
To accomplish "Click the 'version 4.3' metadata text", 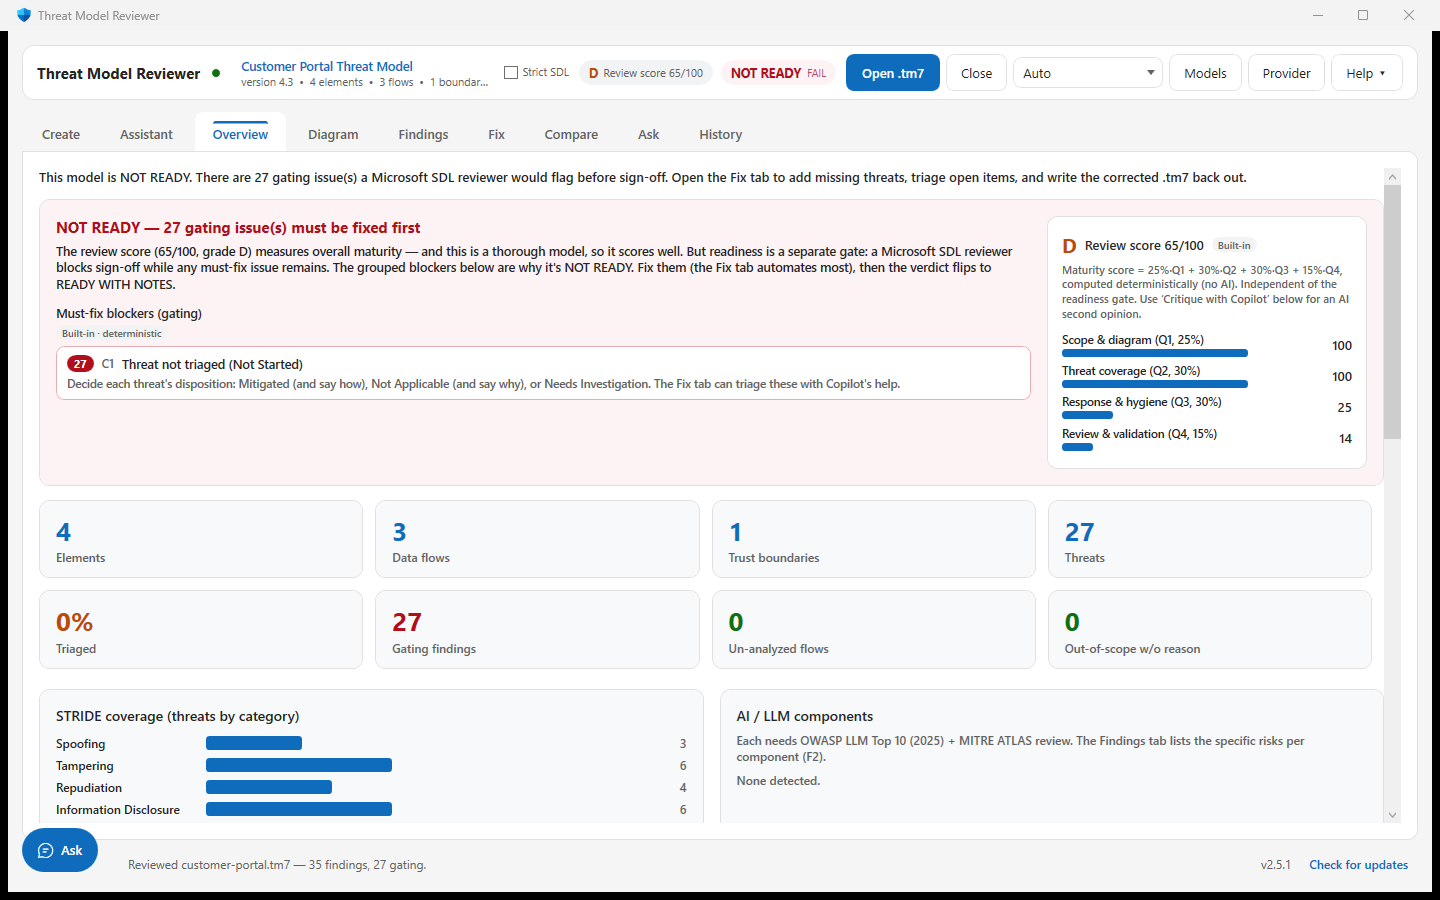I will pyautogui.click(x=267, y=82).
